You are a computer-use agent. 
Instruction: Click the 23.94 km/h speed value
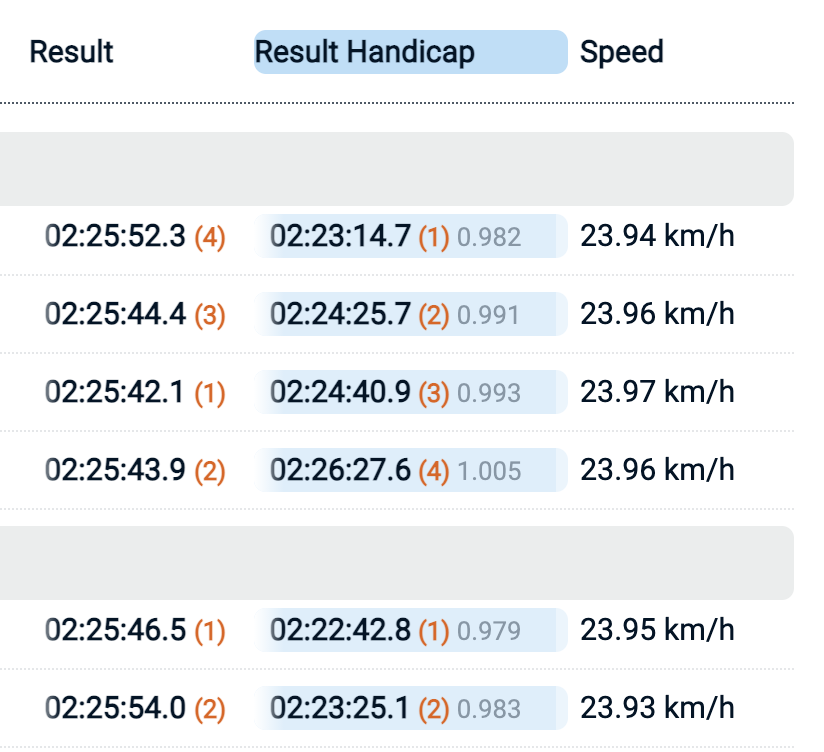[x=657, y=236]
